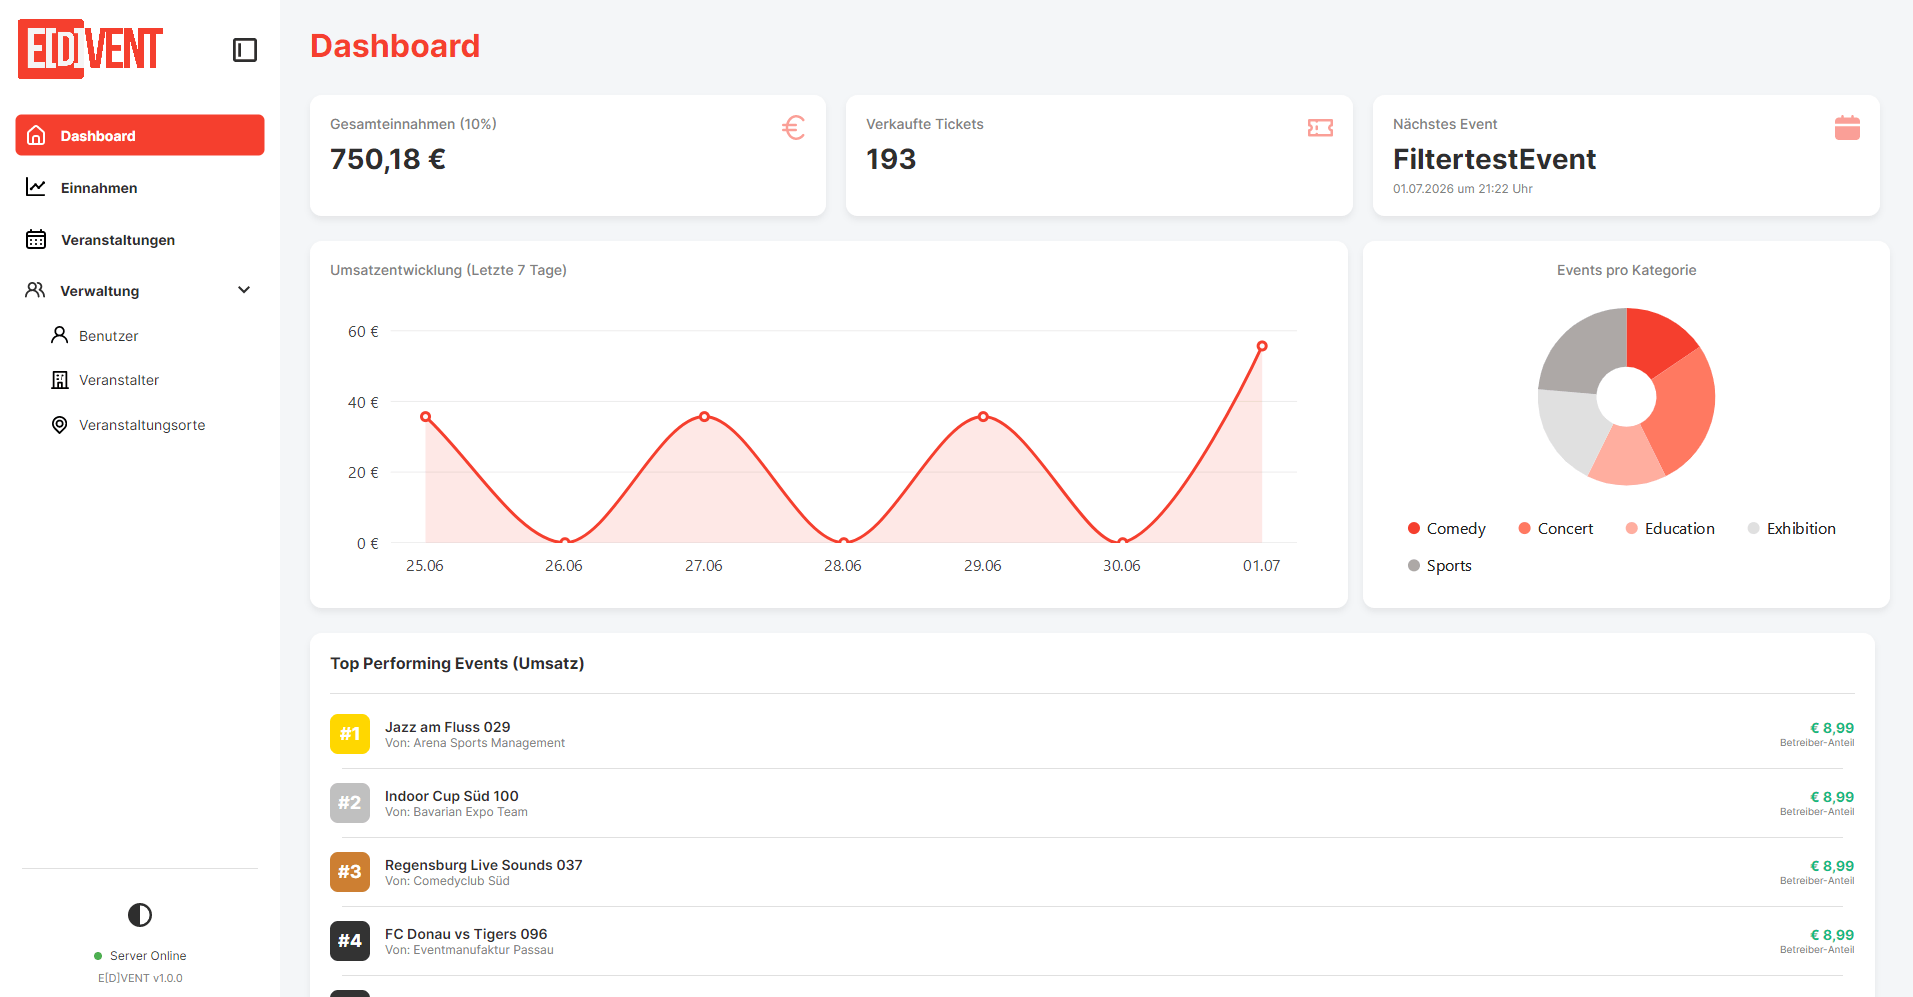This screenshot has width=1913, height=997.
Task: Open FilterTestEvent next event card
Action: click(x=1626, y=155)
